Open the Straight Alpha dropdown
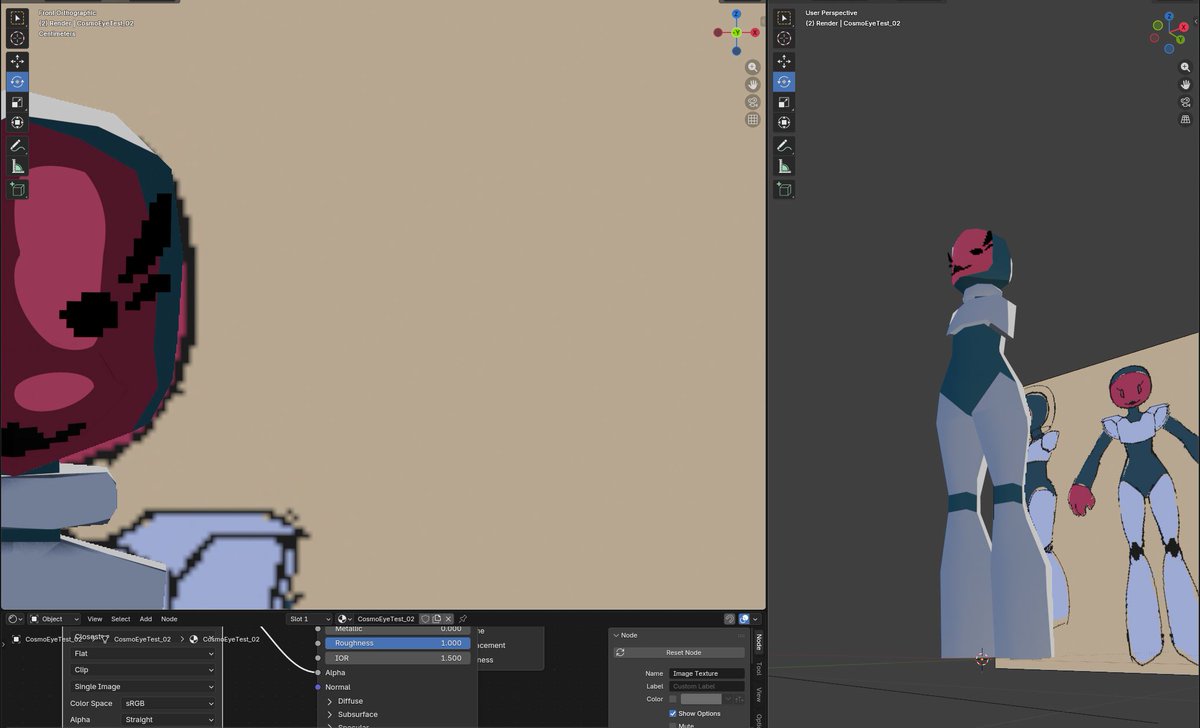The height and width of the screenshot is (728, 1200). (168, 720)
